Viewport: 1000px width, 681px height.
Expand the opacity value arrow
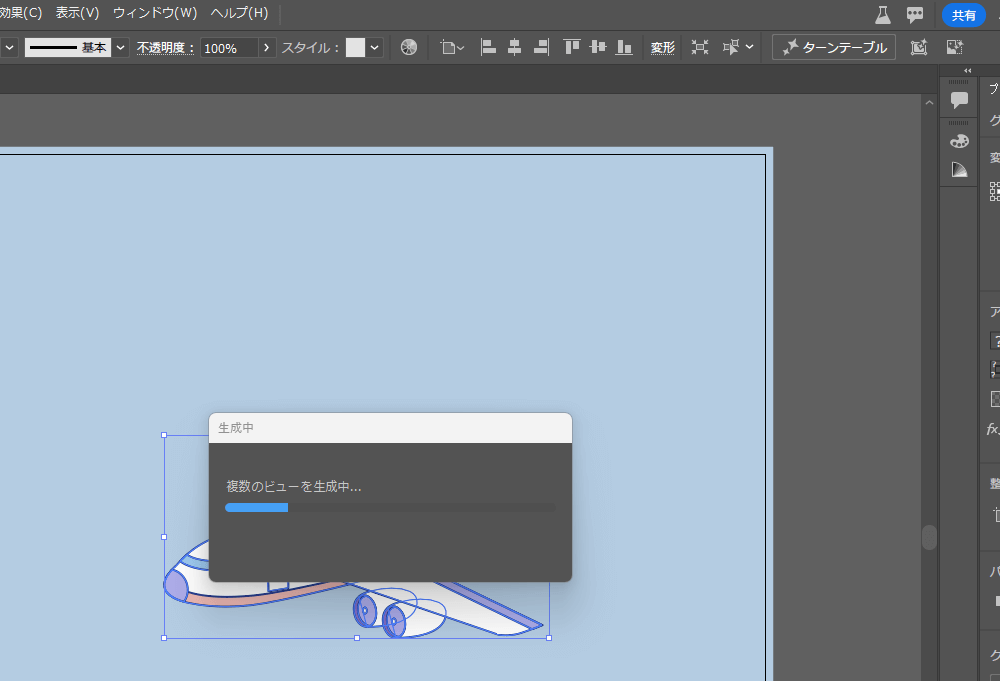coord(266,47)
